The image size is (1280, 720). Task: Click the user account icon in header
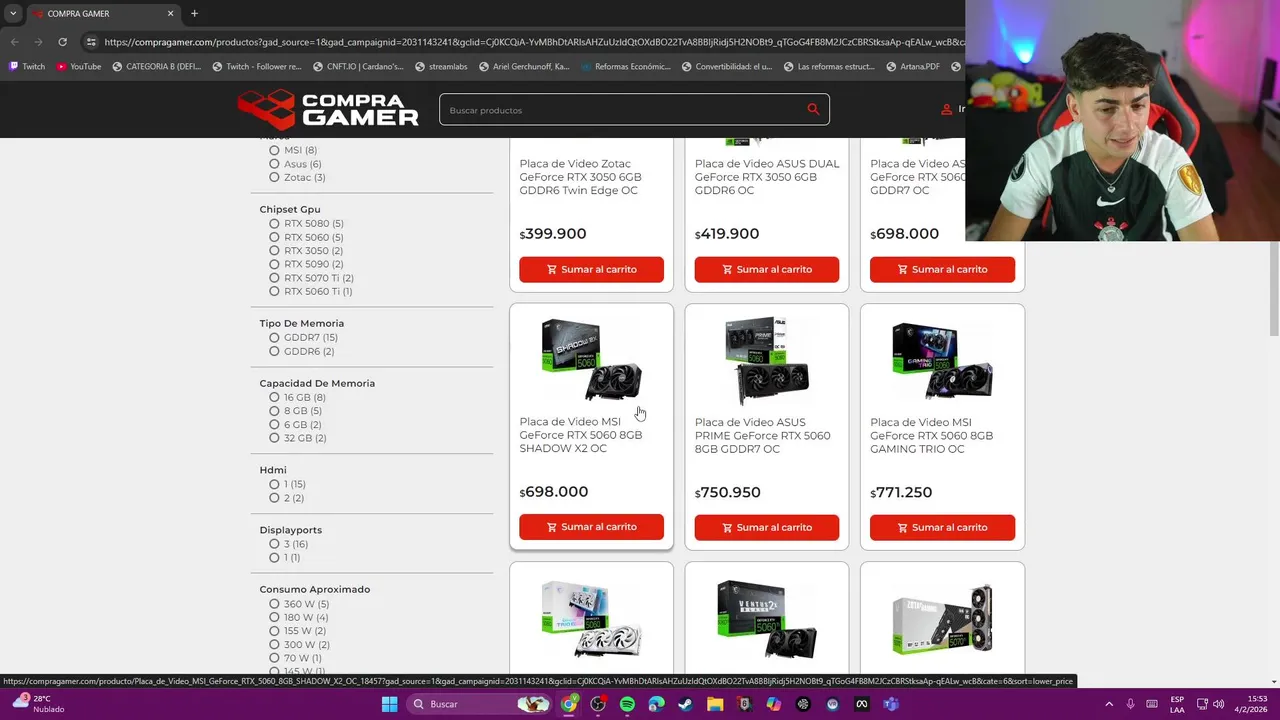tap(947, 109)
